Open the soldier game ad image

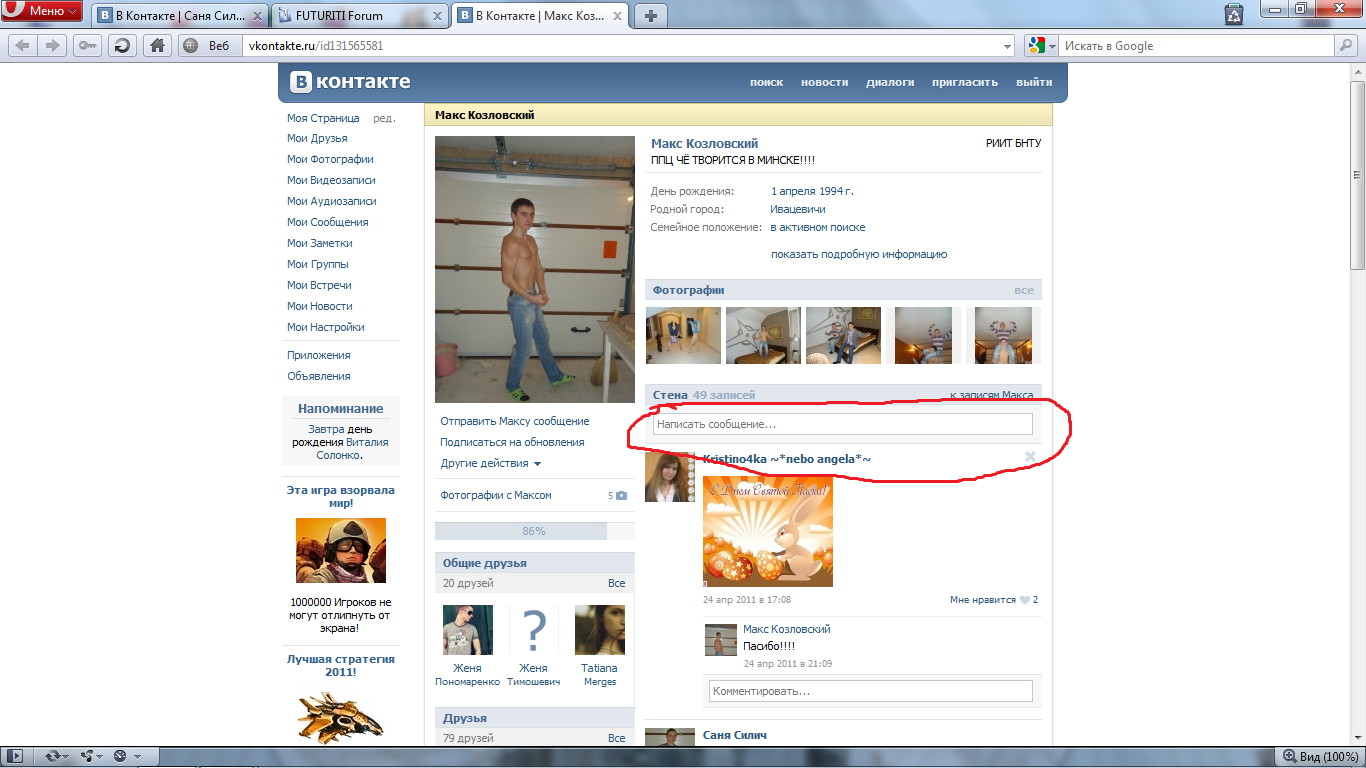[340, 550]
